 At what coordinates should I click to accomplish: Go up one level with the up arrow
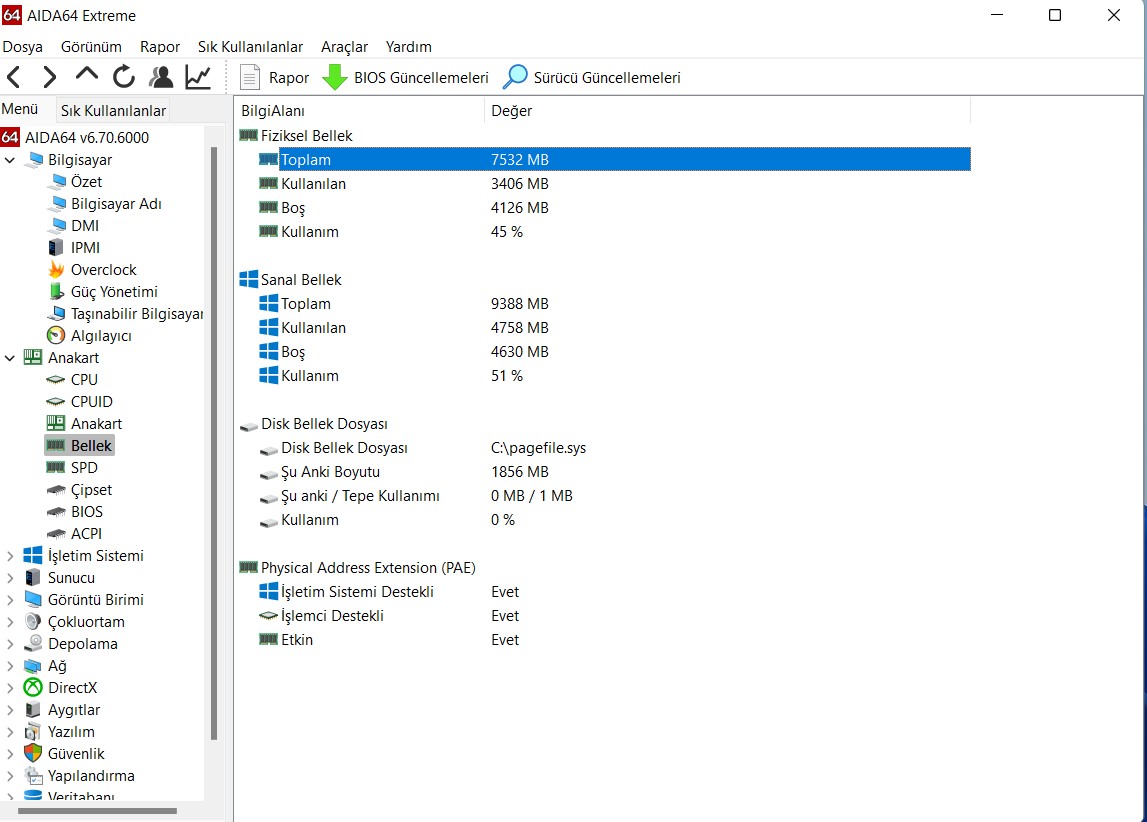point(86,75)
